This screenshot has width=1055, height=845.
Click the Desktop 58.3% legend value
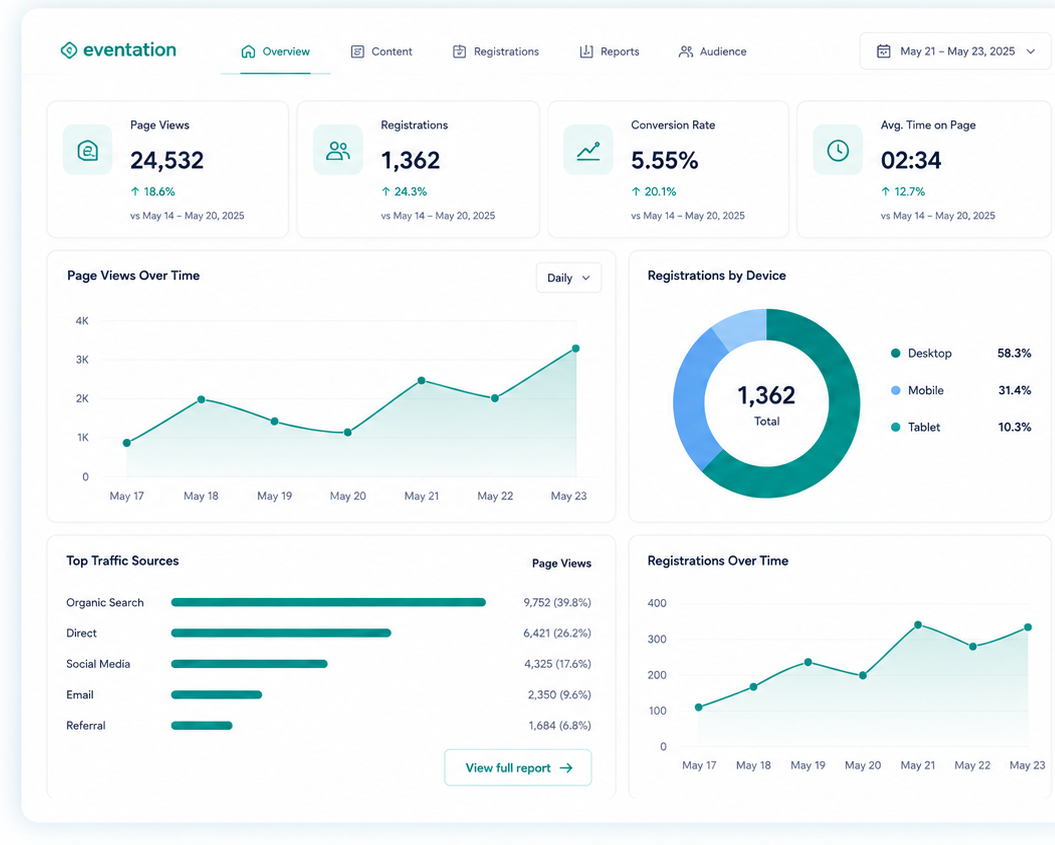(1014, 353)
